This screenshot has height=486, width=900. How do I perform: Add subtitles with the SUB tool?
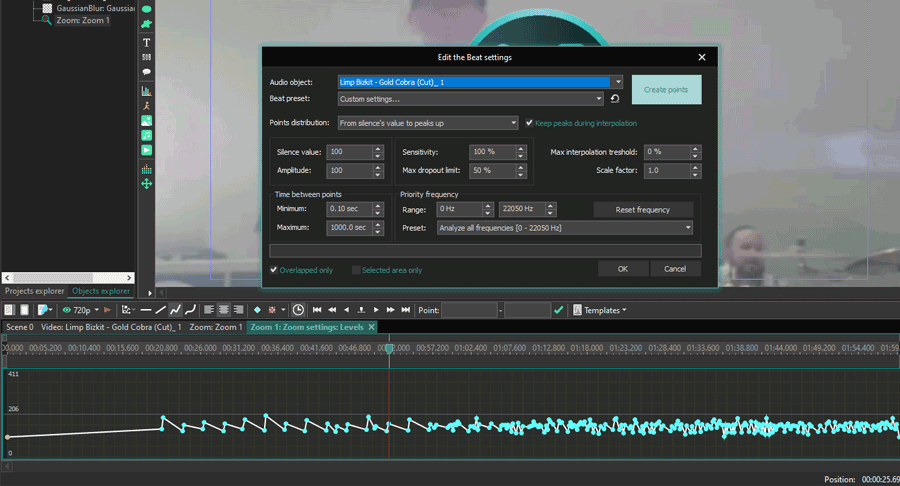146,57
